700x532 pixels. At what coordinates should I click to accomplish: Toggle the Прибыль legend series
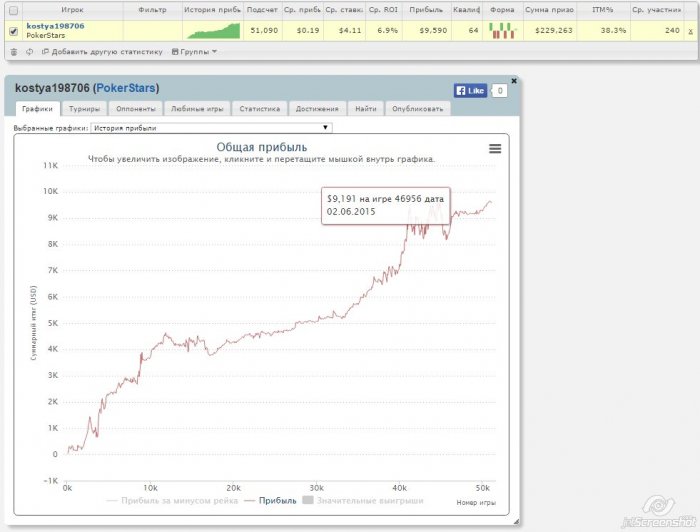tap(271, 501)
